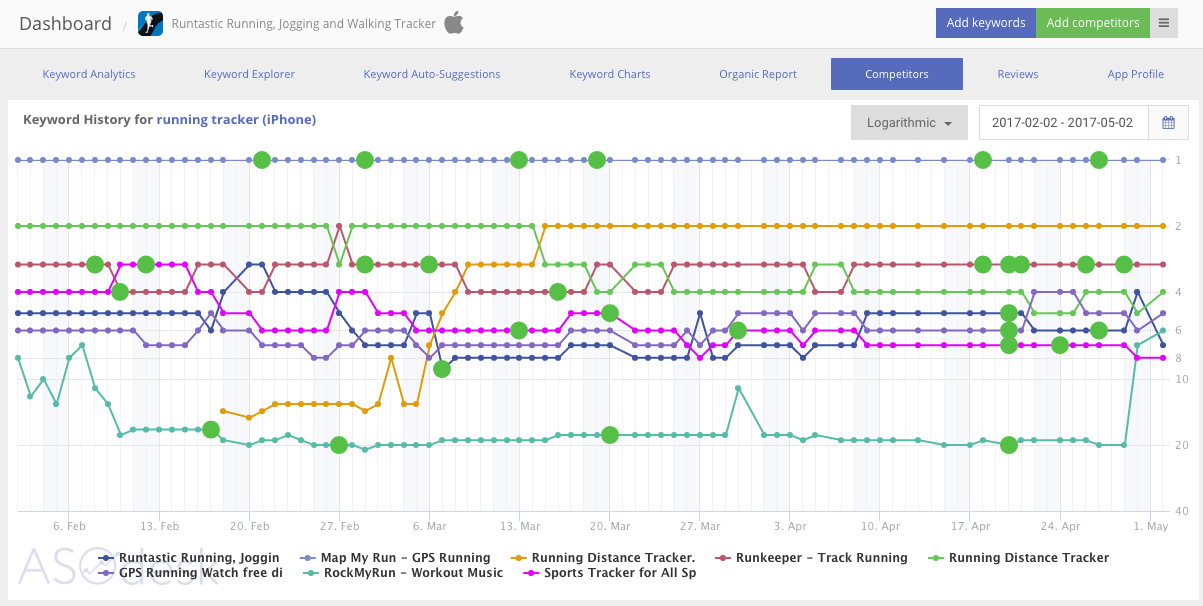The image size is (1203, 606).
Task: Click the running tracker (iPhone) keyword link
Action: [236, 120]
